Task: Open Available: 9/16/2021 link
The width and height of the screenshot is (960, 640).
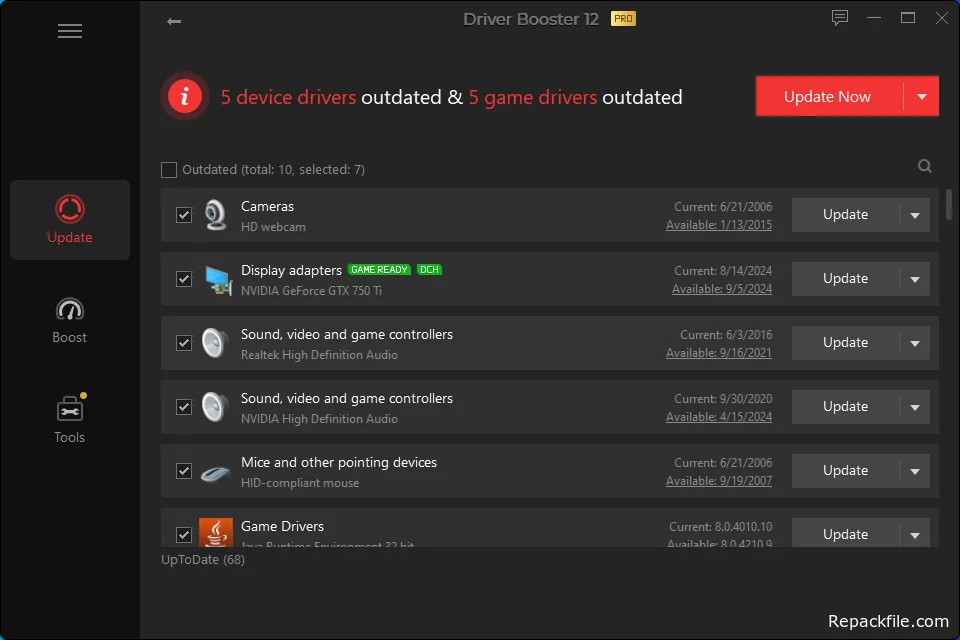Action: pyautogui.click(x=719, y=353)
